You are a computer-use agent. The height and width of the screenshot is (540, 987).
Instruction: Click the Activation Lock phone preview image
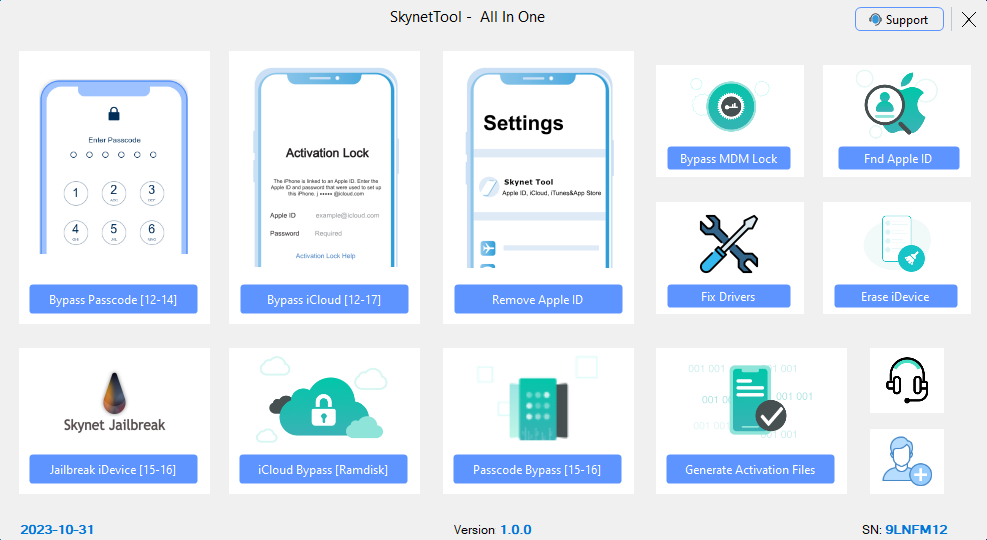point(326,170)
